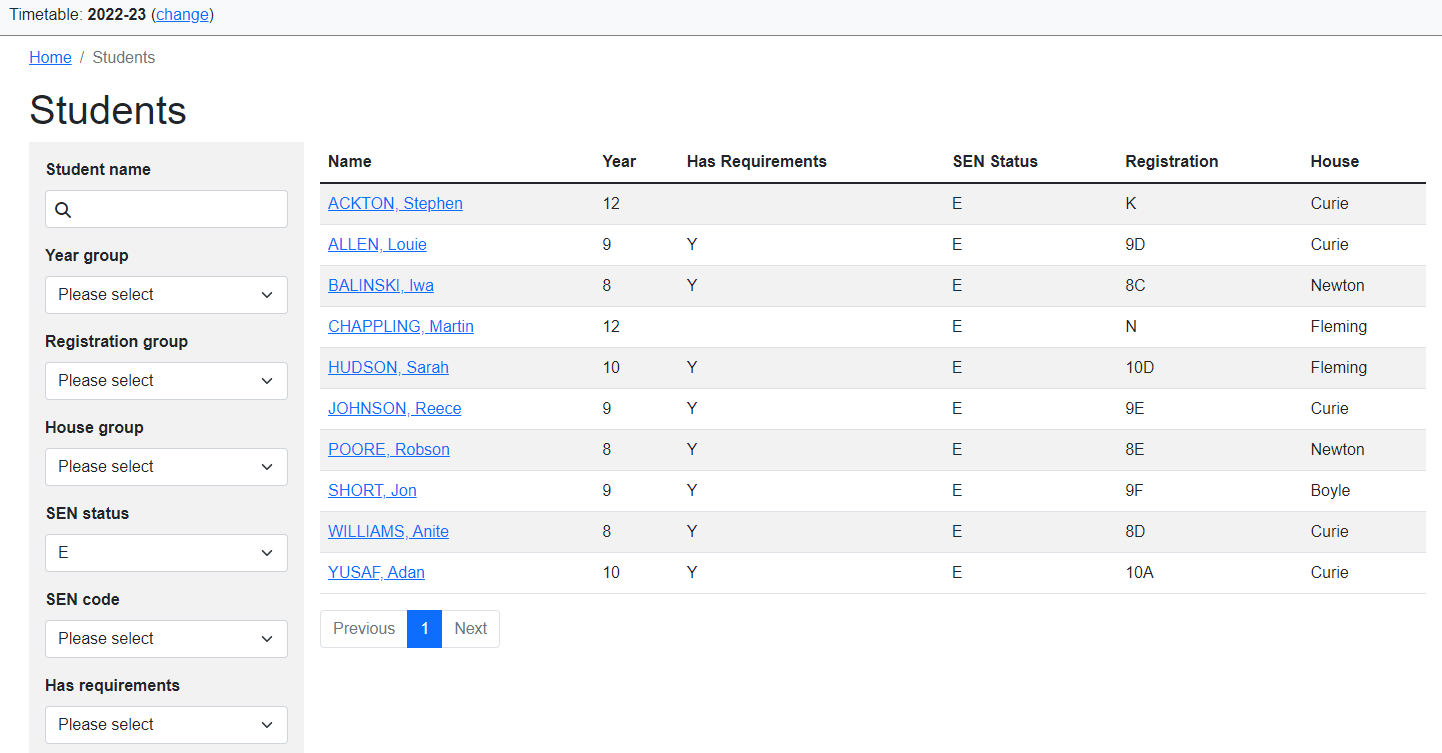The image size is (1442, 753).
Task: Open ALLEN, Louie's student record
Action: pos(377,245)
